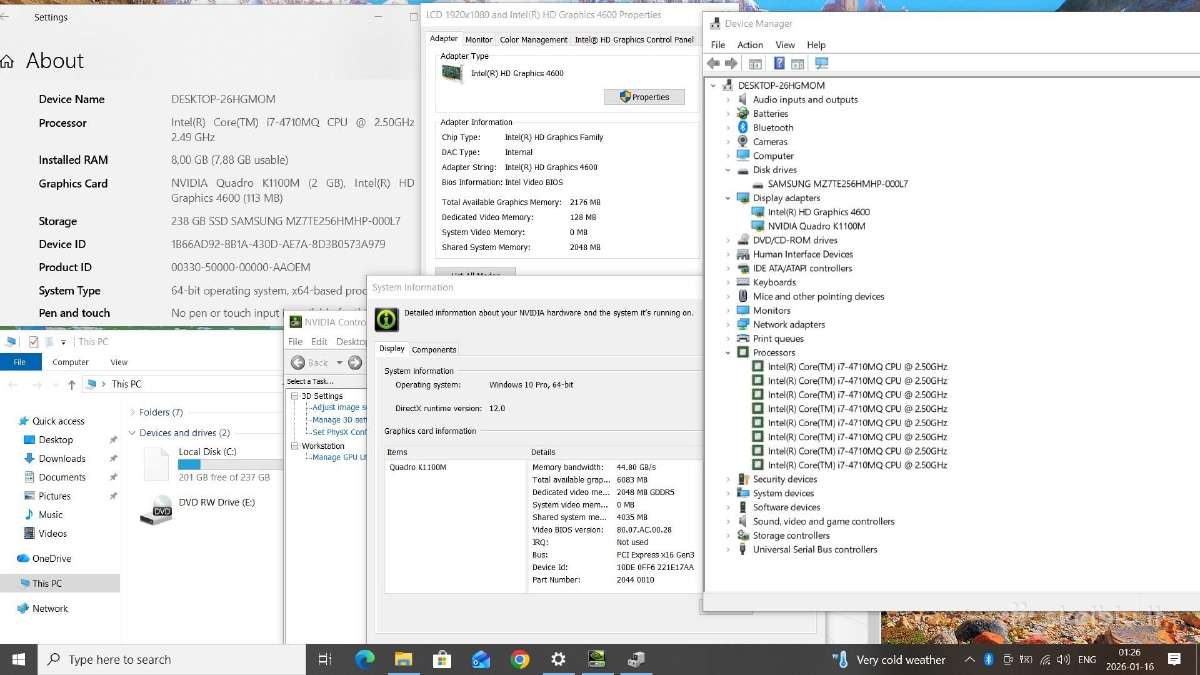The height and width of the screenshot is (675, 1200).
Task: Click the File button in File Explorer ribbon
Action: pyautogui.click(x=19, y=362)
